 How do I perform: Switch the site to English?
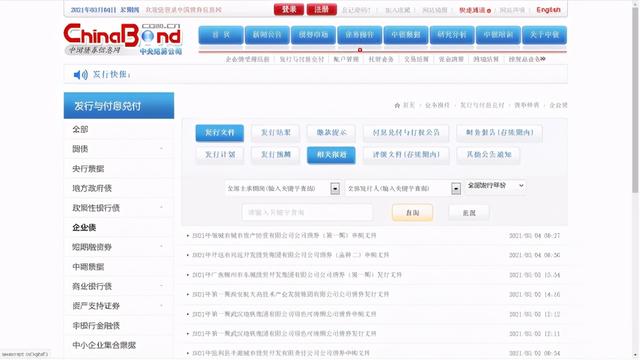(x=548, y=10)
